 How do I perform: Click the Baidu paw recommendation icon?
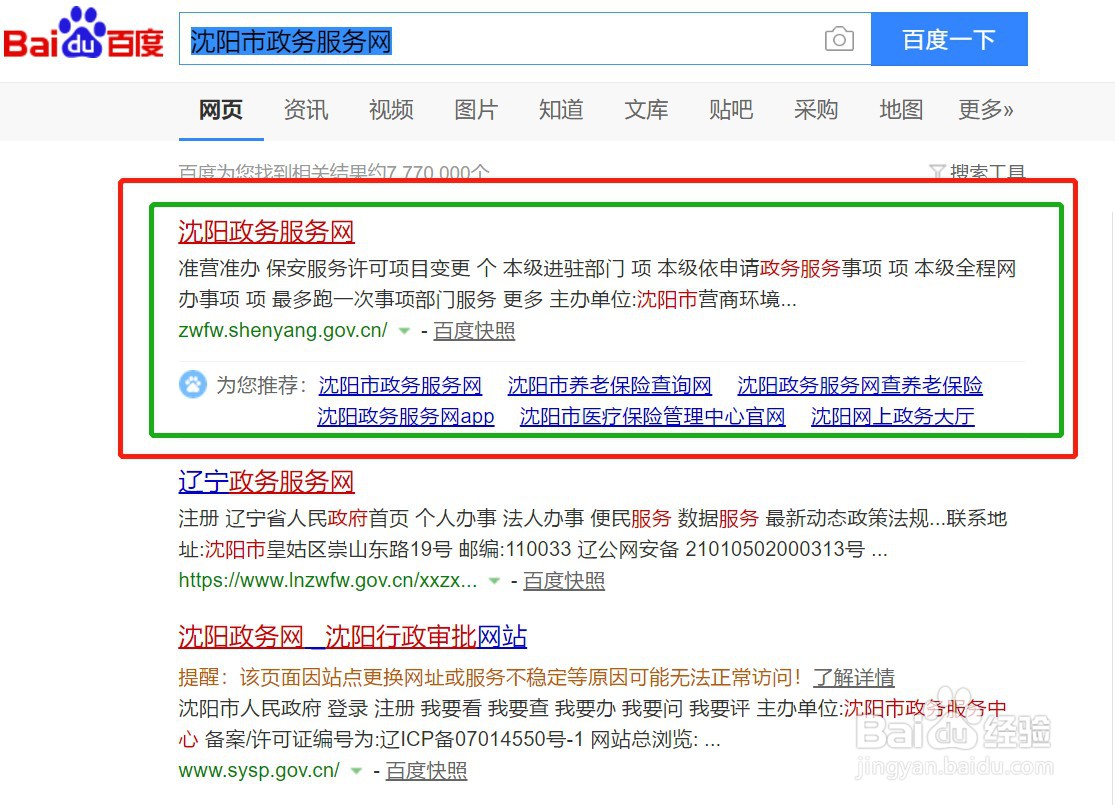(x=193, y=385)
